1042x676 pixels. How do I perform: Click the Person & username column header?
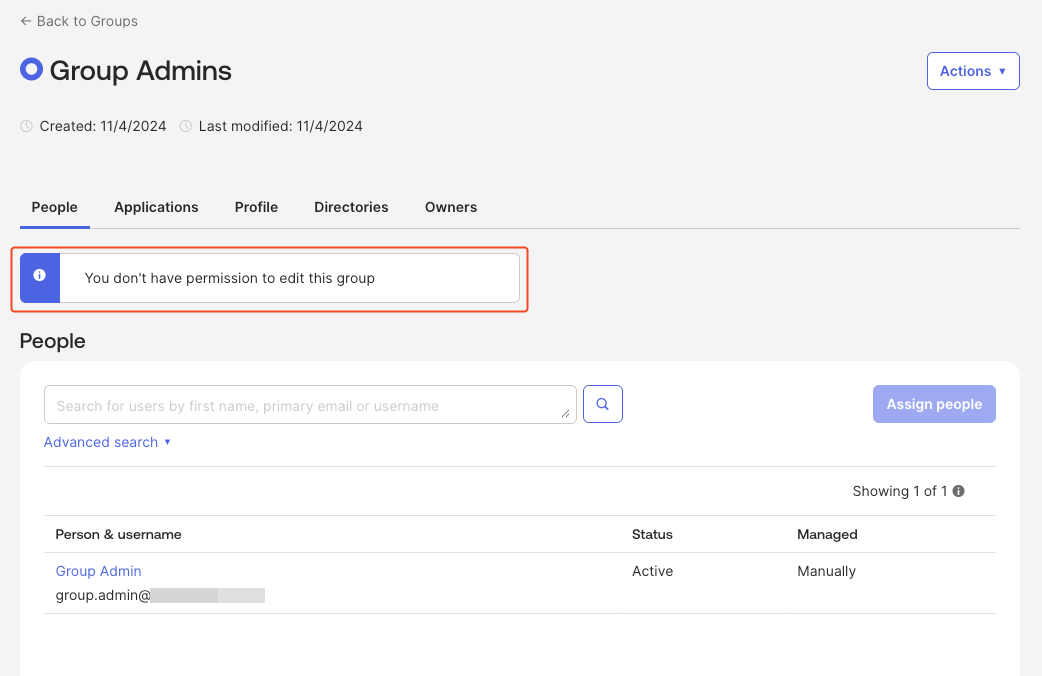[x=118, y=534]
